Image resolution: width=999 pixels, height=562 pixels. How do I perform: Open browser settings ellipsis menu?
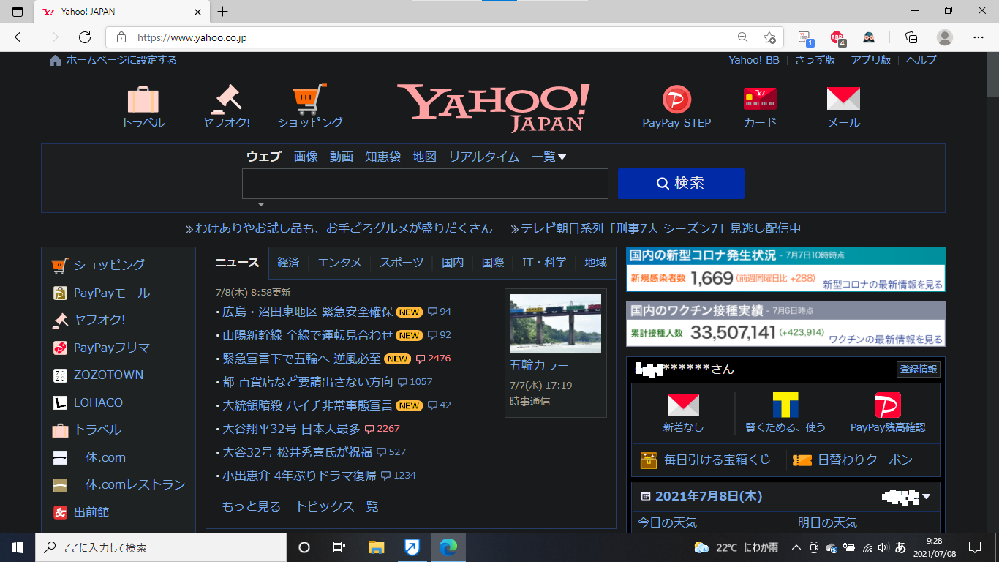tap(979, 38)
